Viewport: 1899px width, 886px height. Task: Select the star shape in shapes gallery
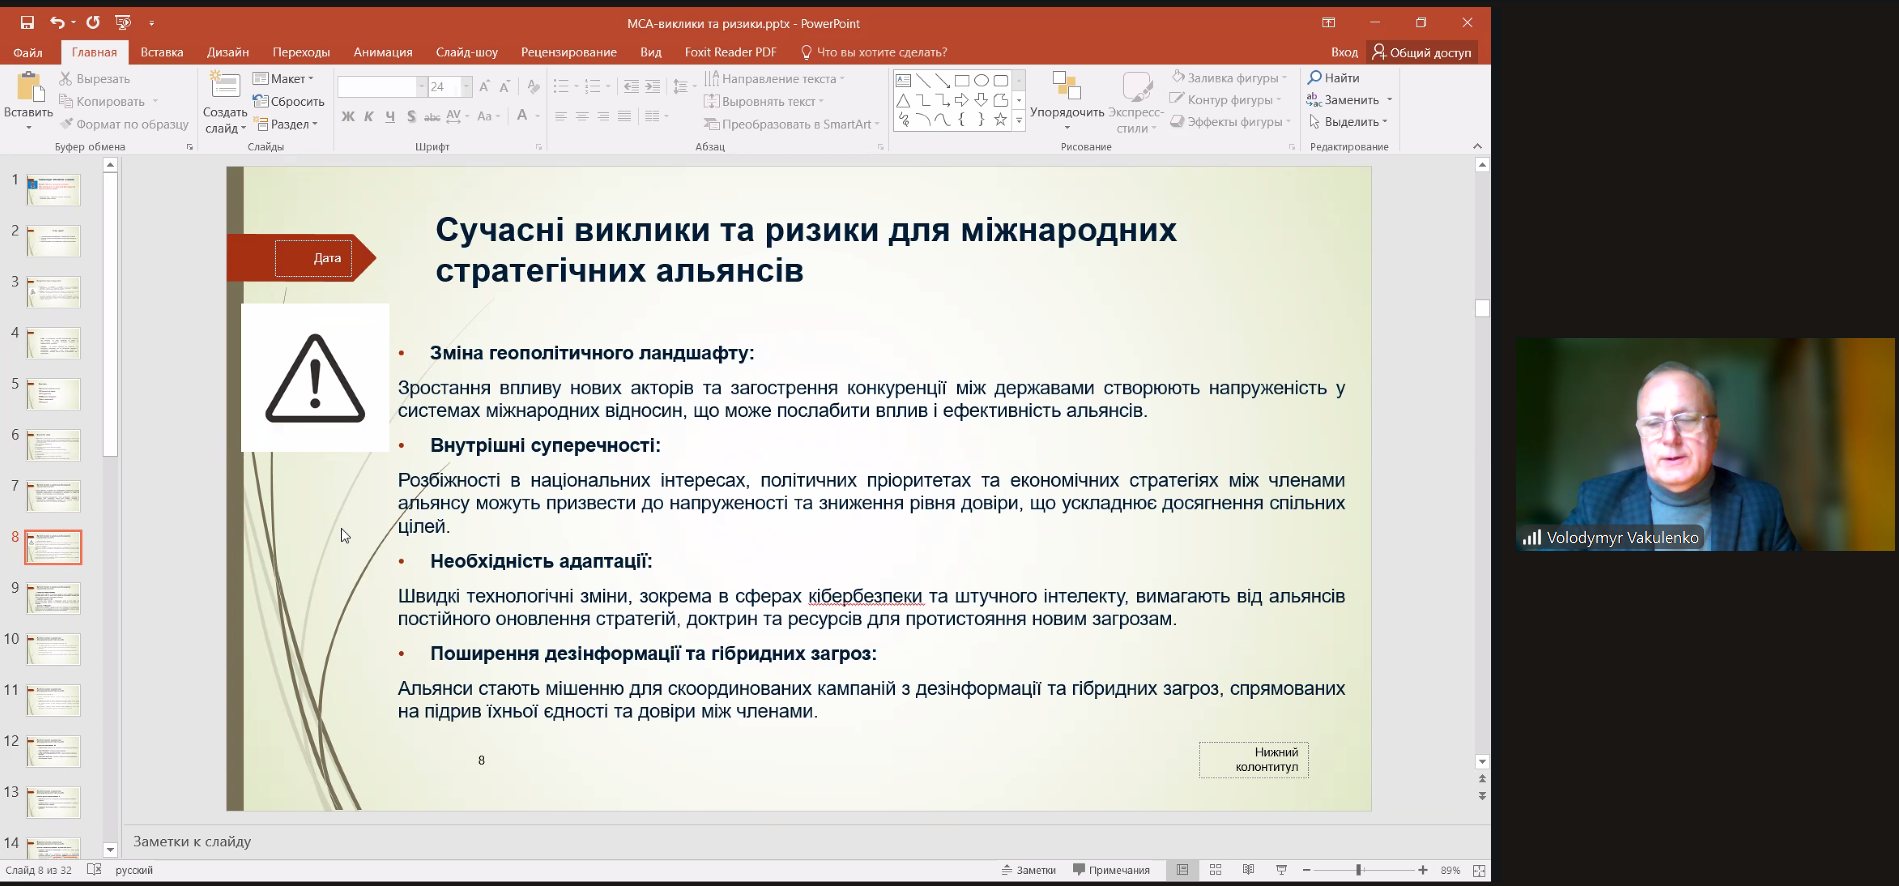(1000, 120)
